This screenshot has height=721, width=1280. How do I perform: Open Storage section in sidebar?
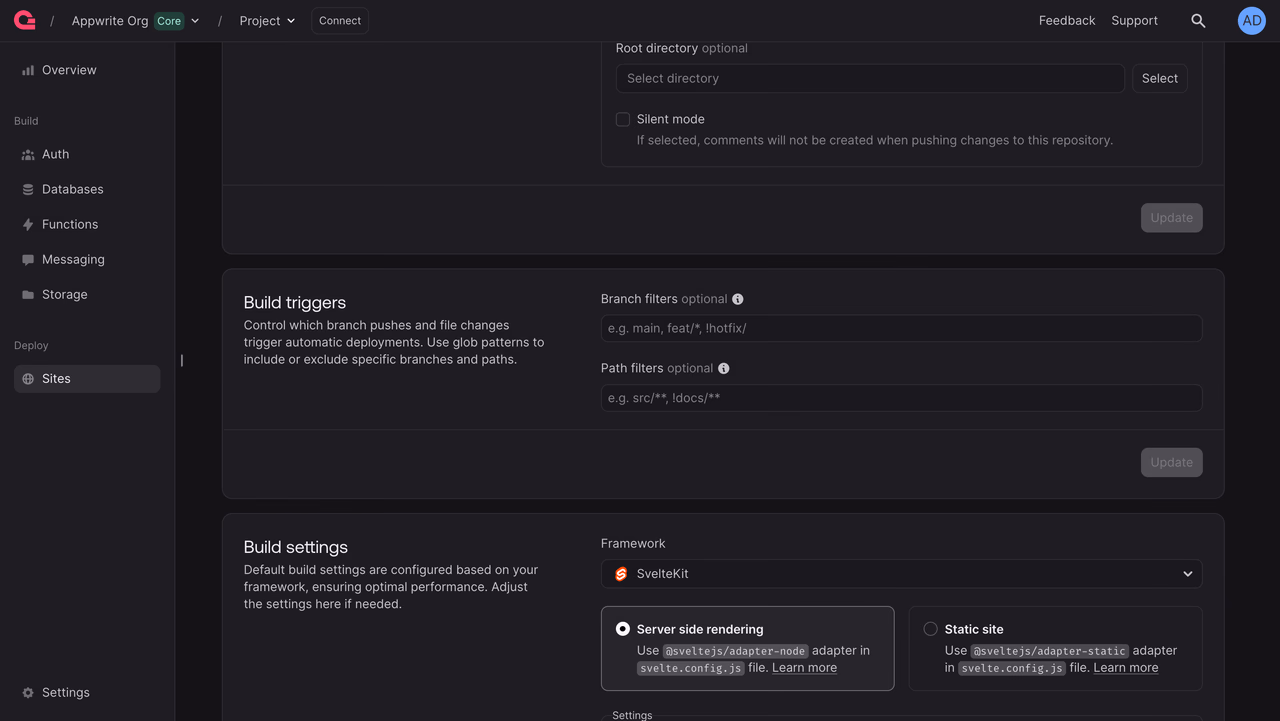(87, 294)
